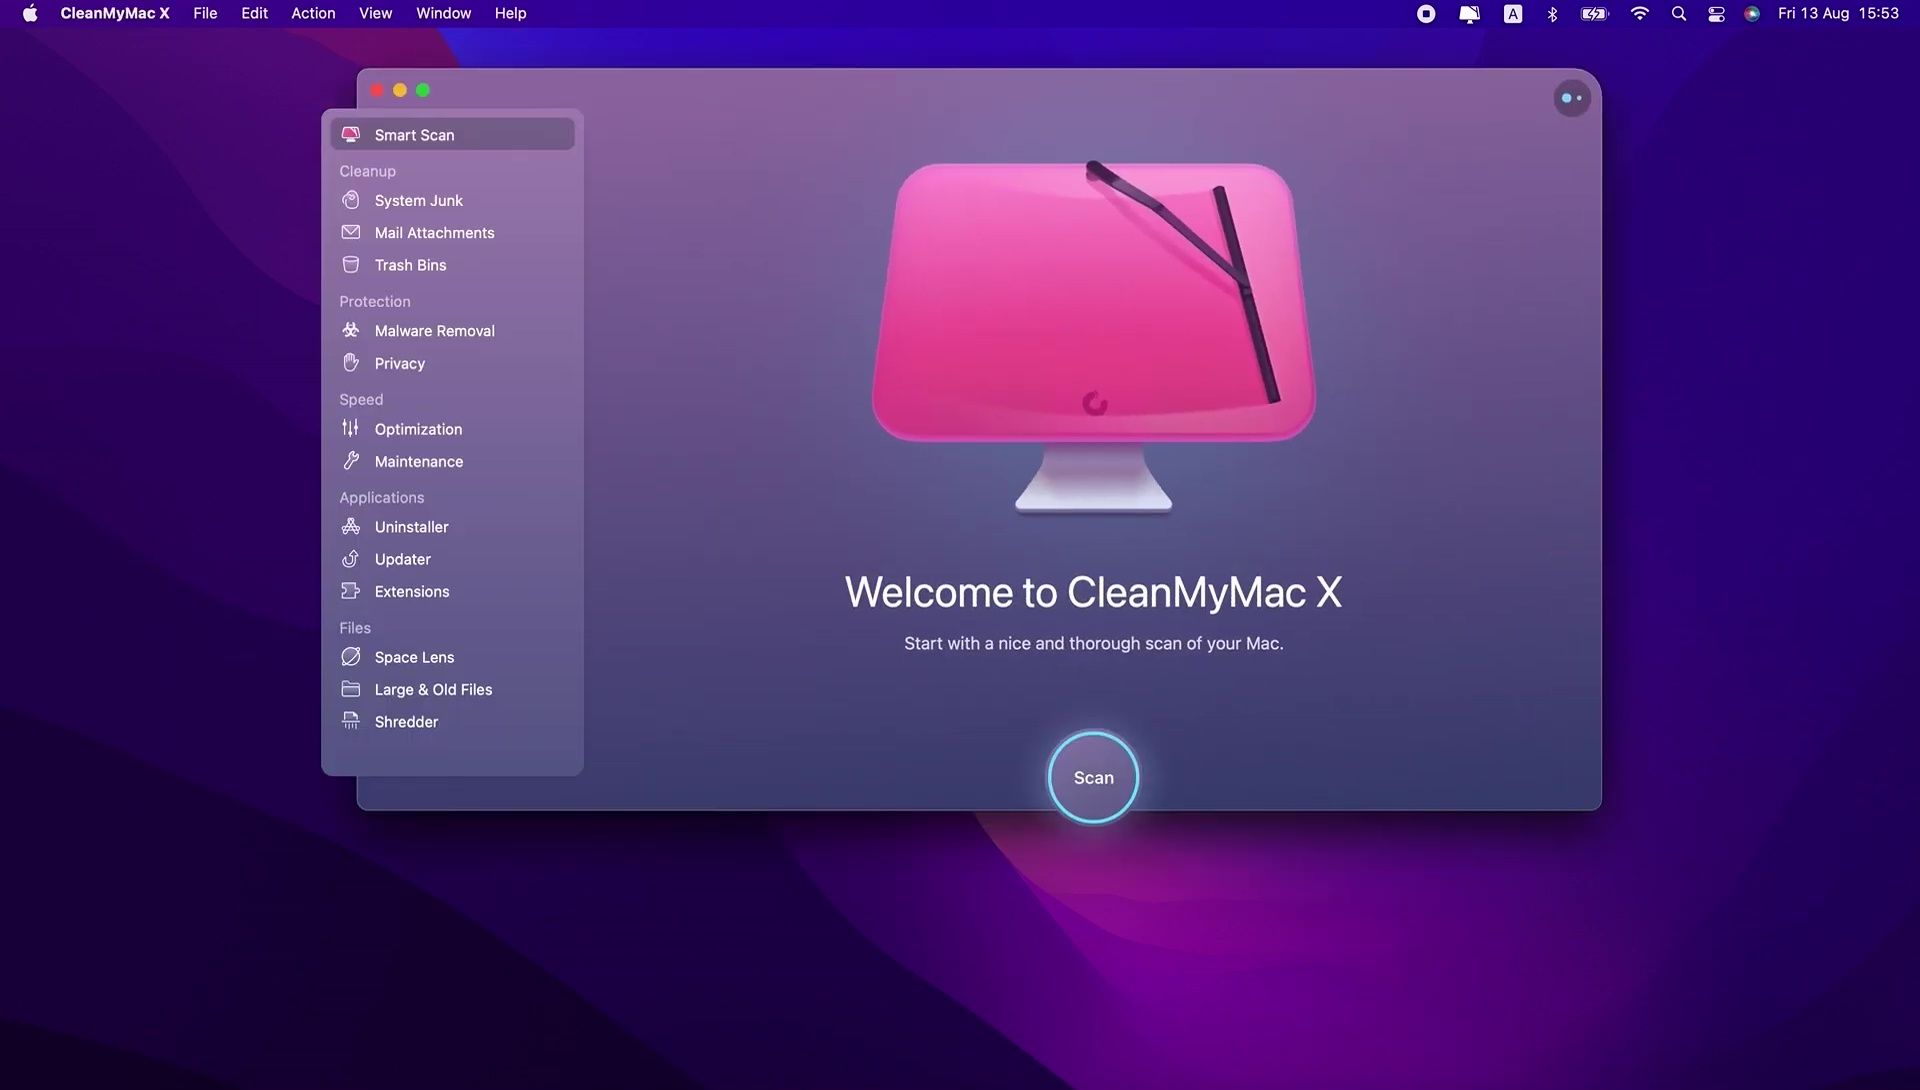1920x1090 pixels.
Task: Select Smart Scan in the sidebar
Action: coord(452,134)
